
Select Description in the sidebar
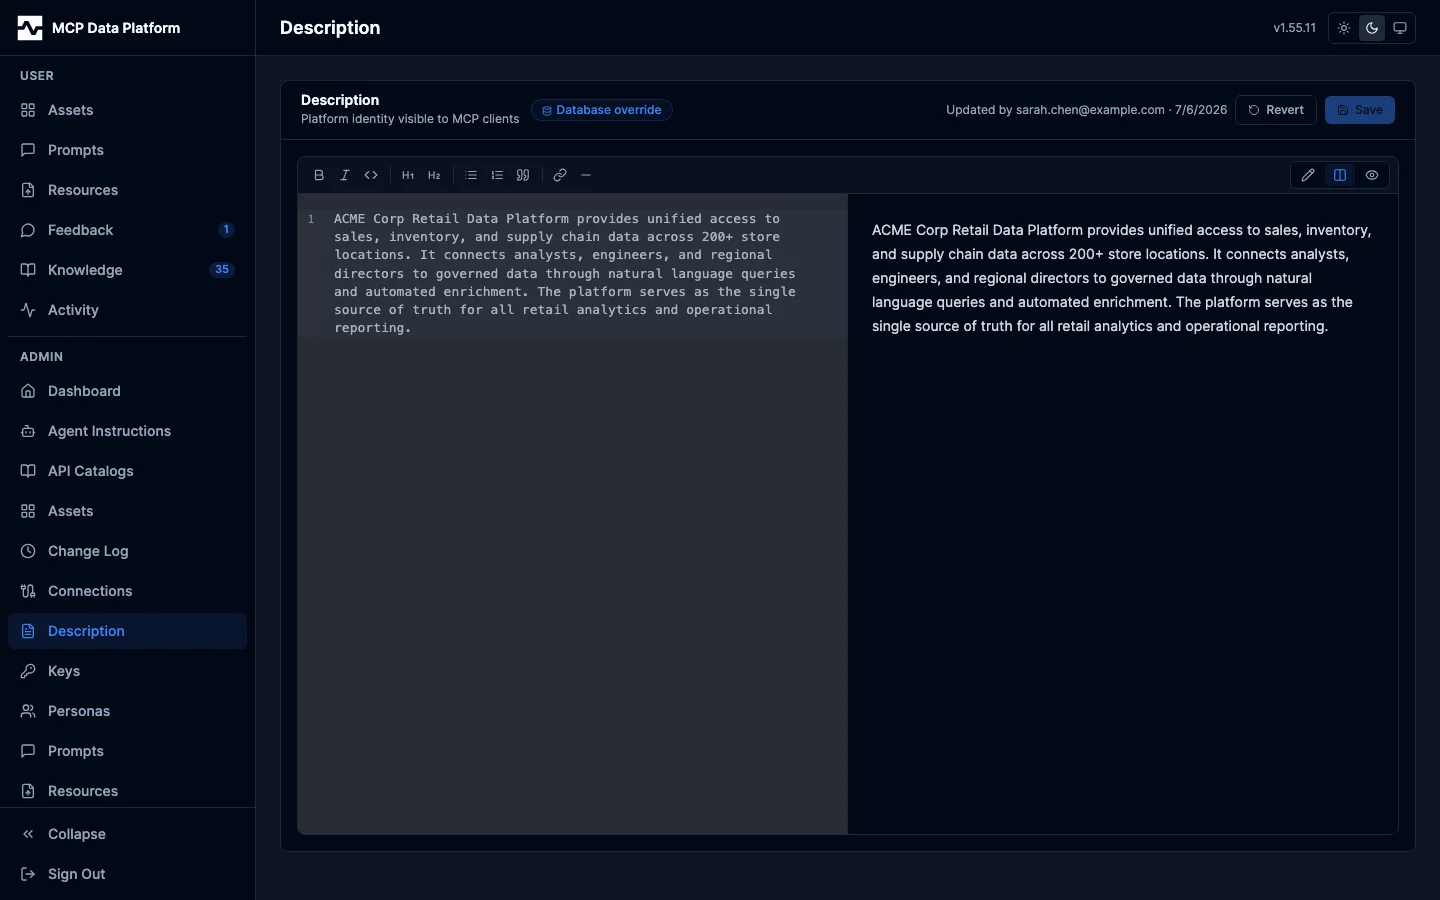(x=127, y=631)
